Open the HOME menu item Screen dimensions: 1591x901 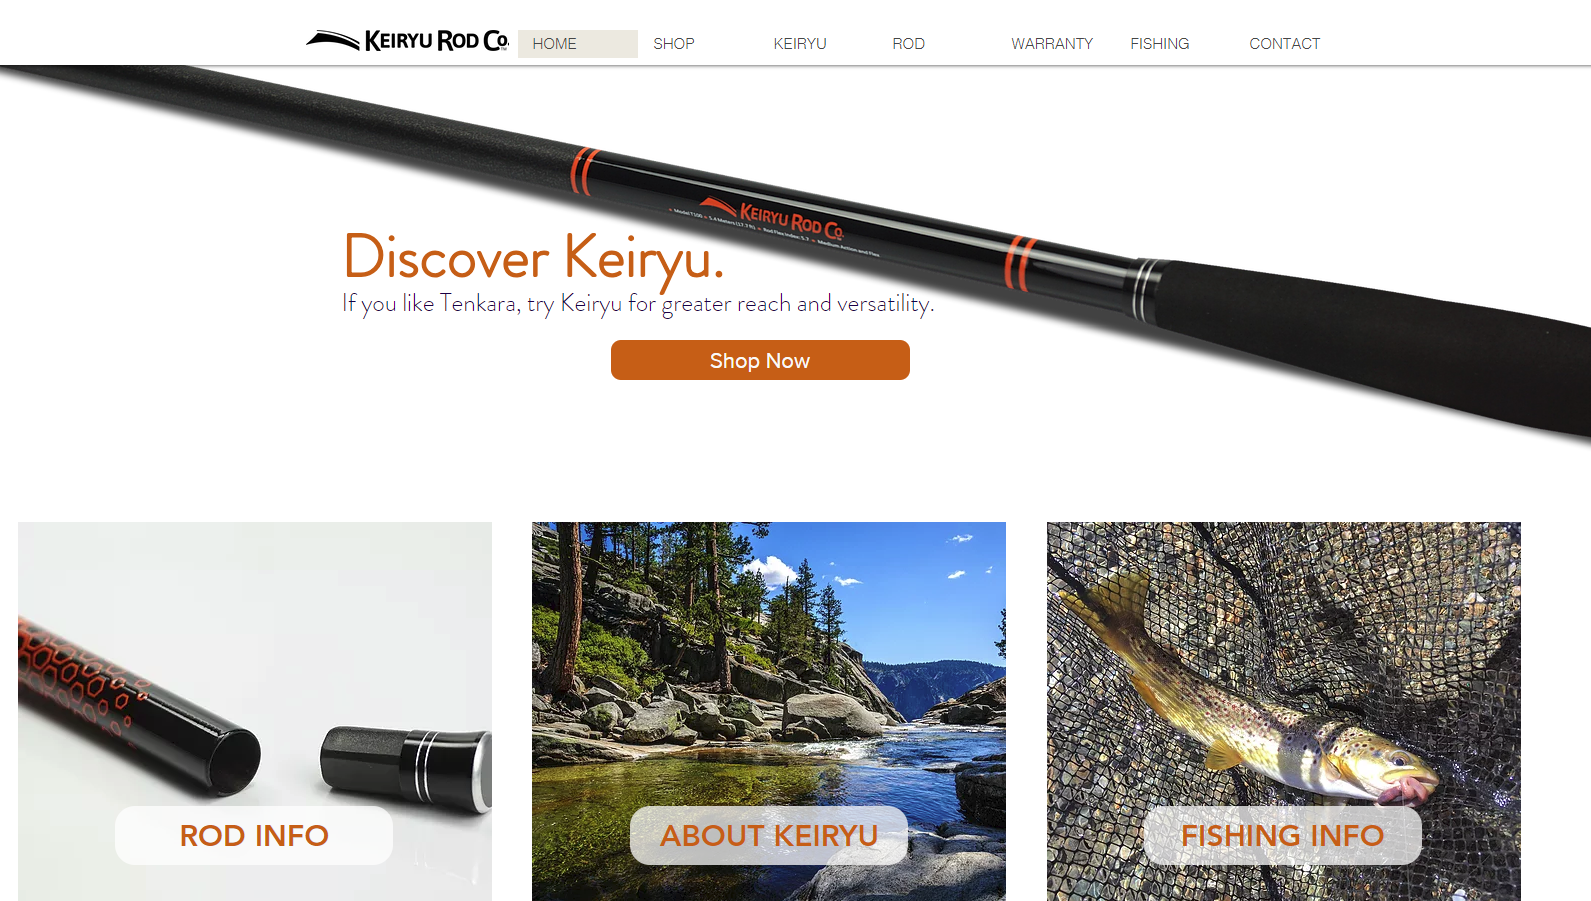pos(577,44)
